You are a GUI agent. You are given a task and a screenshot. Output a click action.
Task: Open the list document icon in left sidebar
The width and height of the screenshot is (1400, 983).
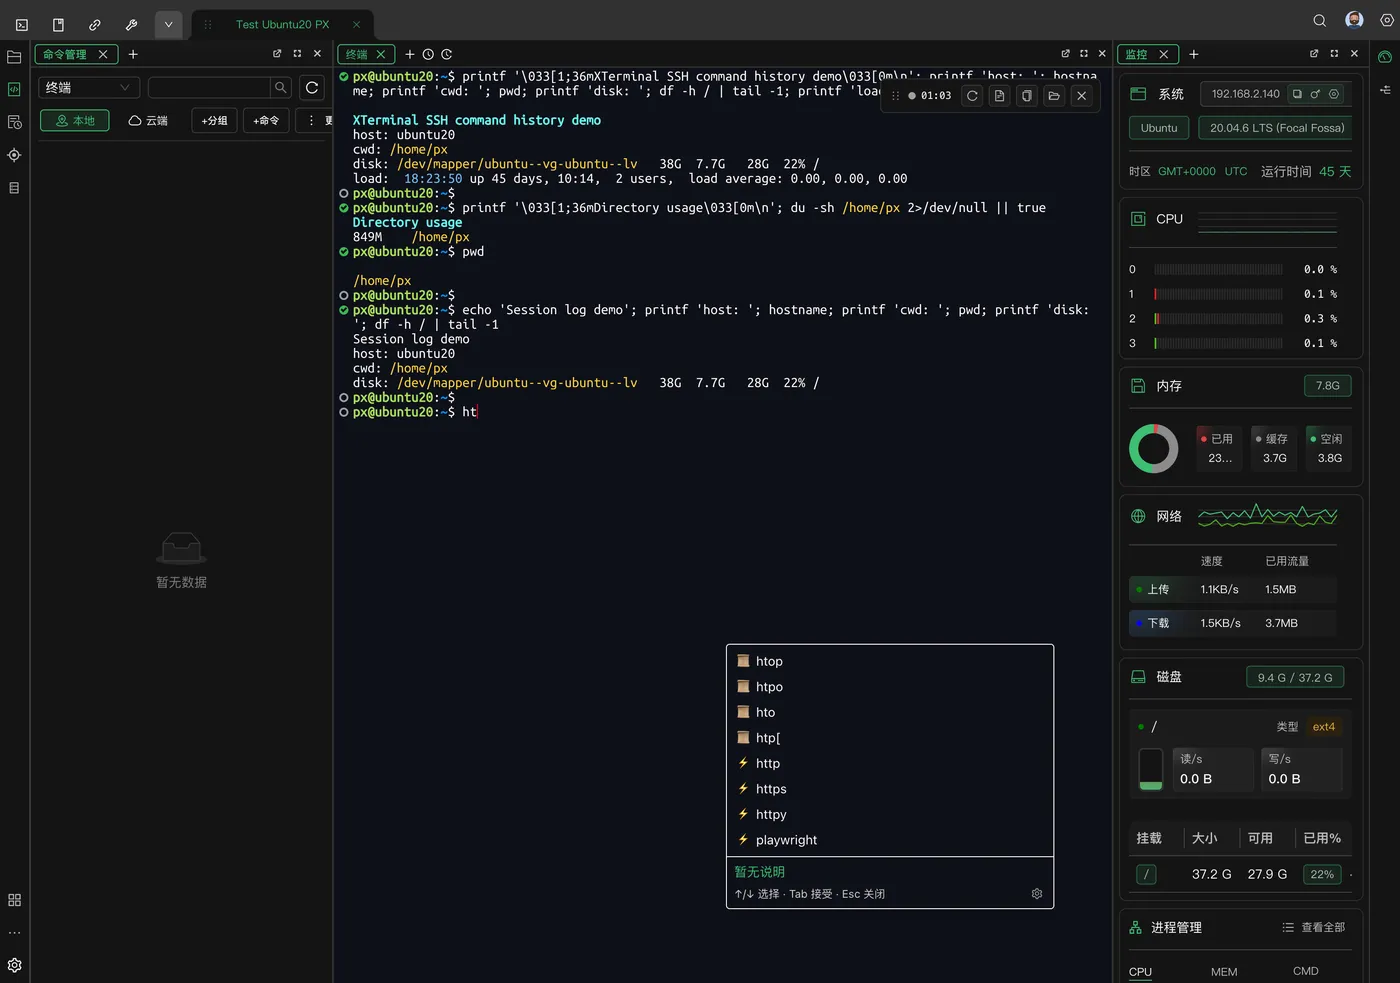click(14, 188)
